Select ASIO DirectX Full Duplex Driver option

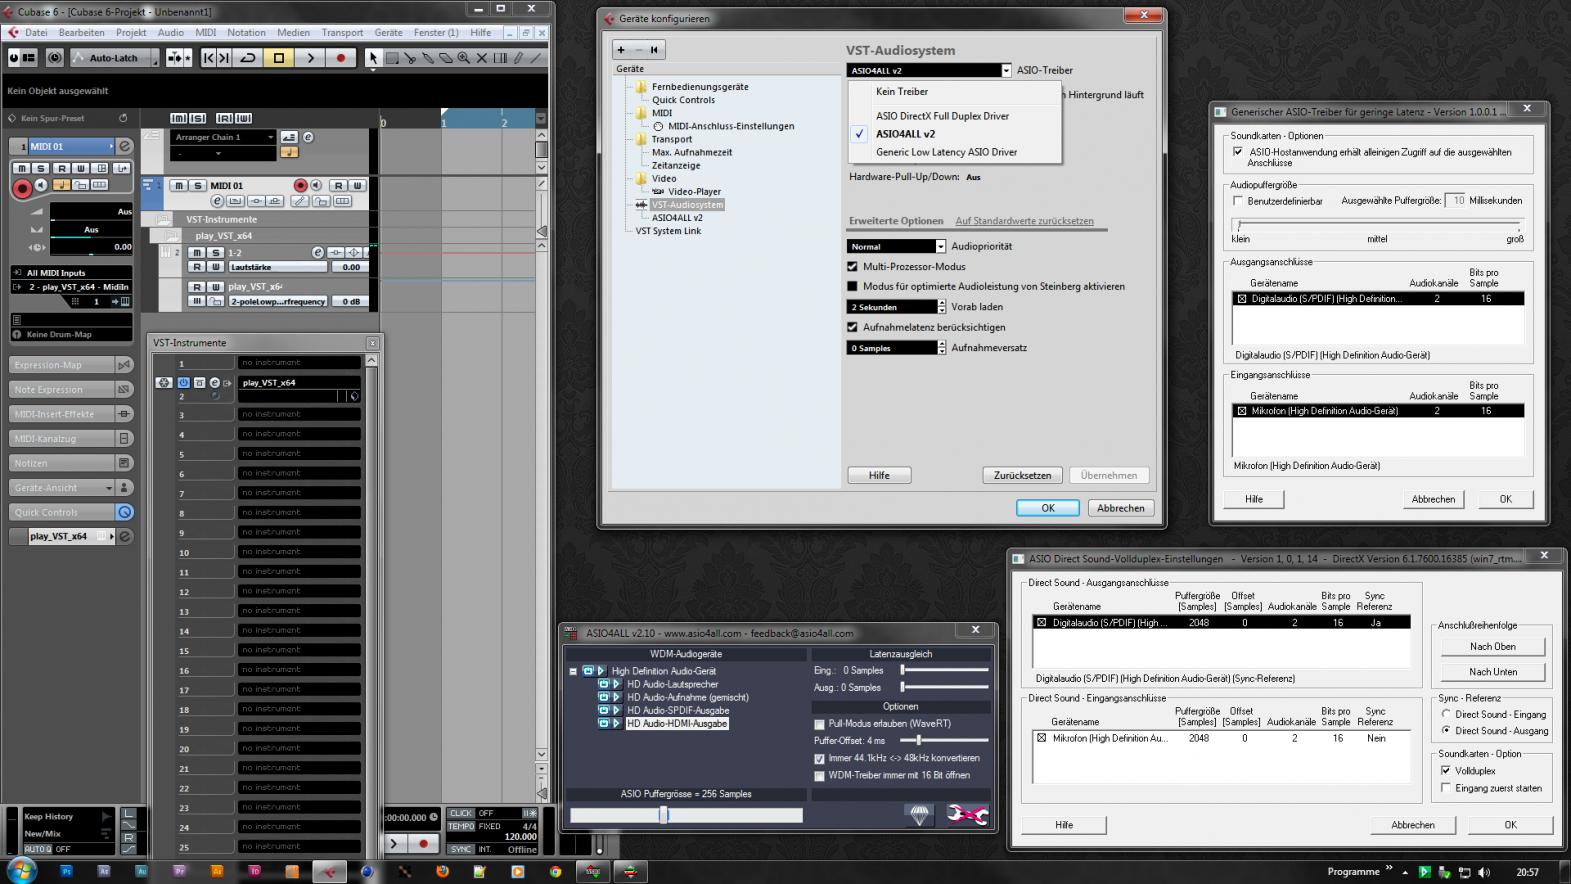(x=942, y=116)
